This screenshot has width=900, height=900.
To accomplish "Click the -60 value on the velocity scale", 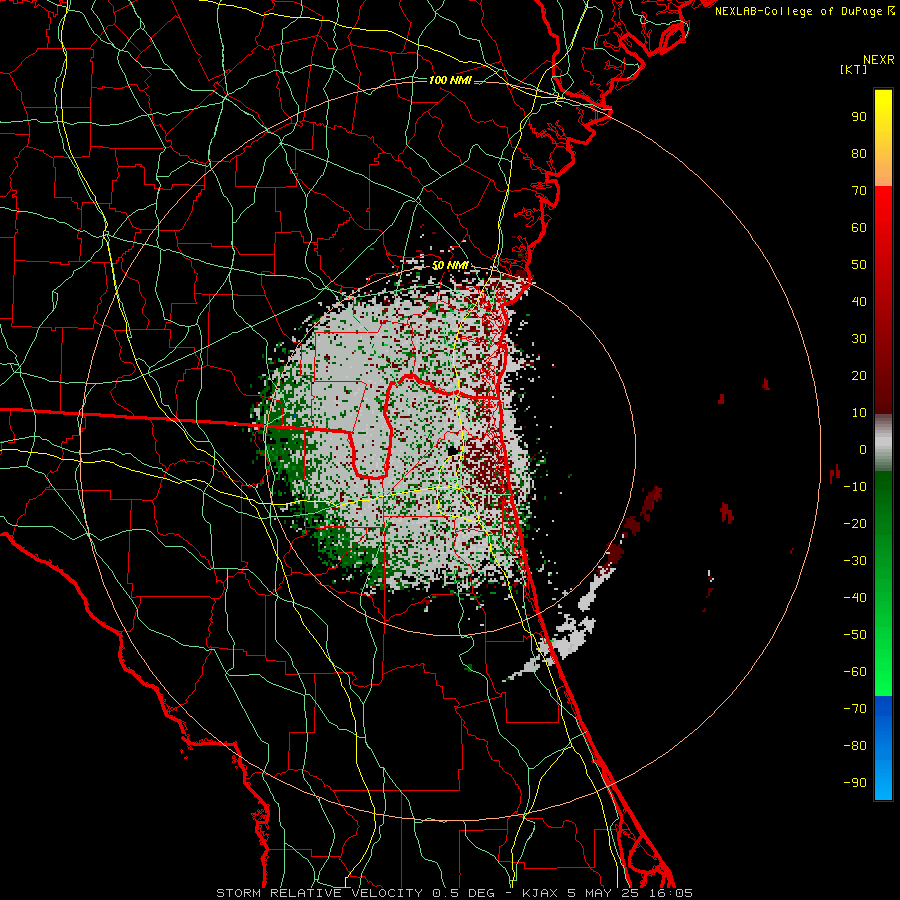I will [x=855, y=672].
